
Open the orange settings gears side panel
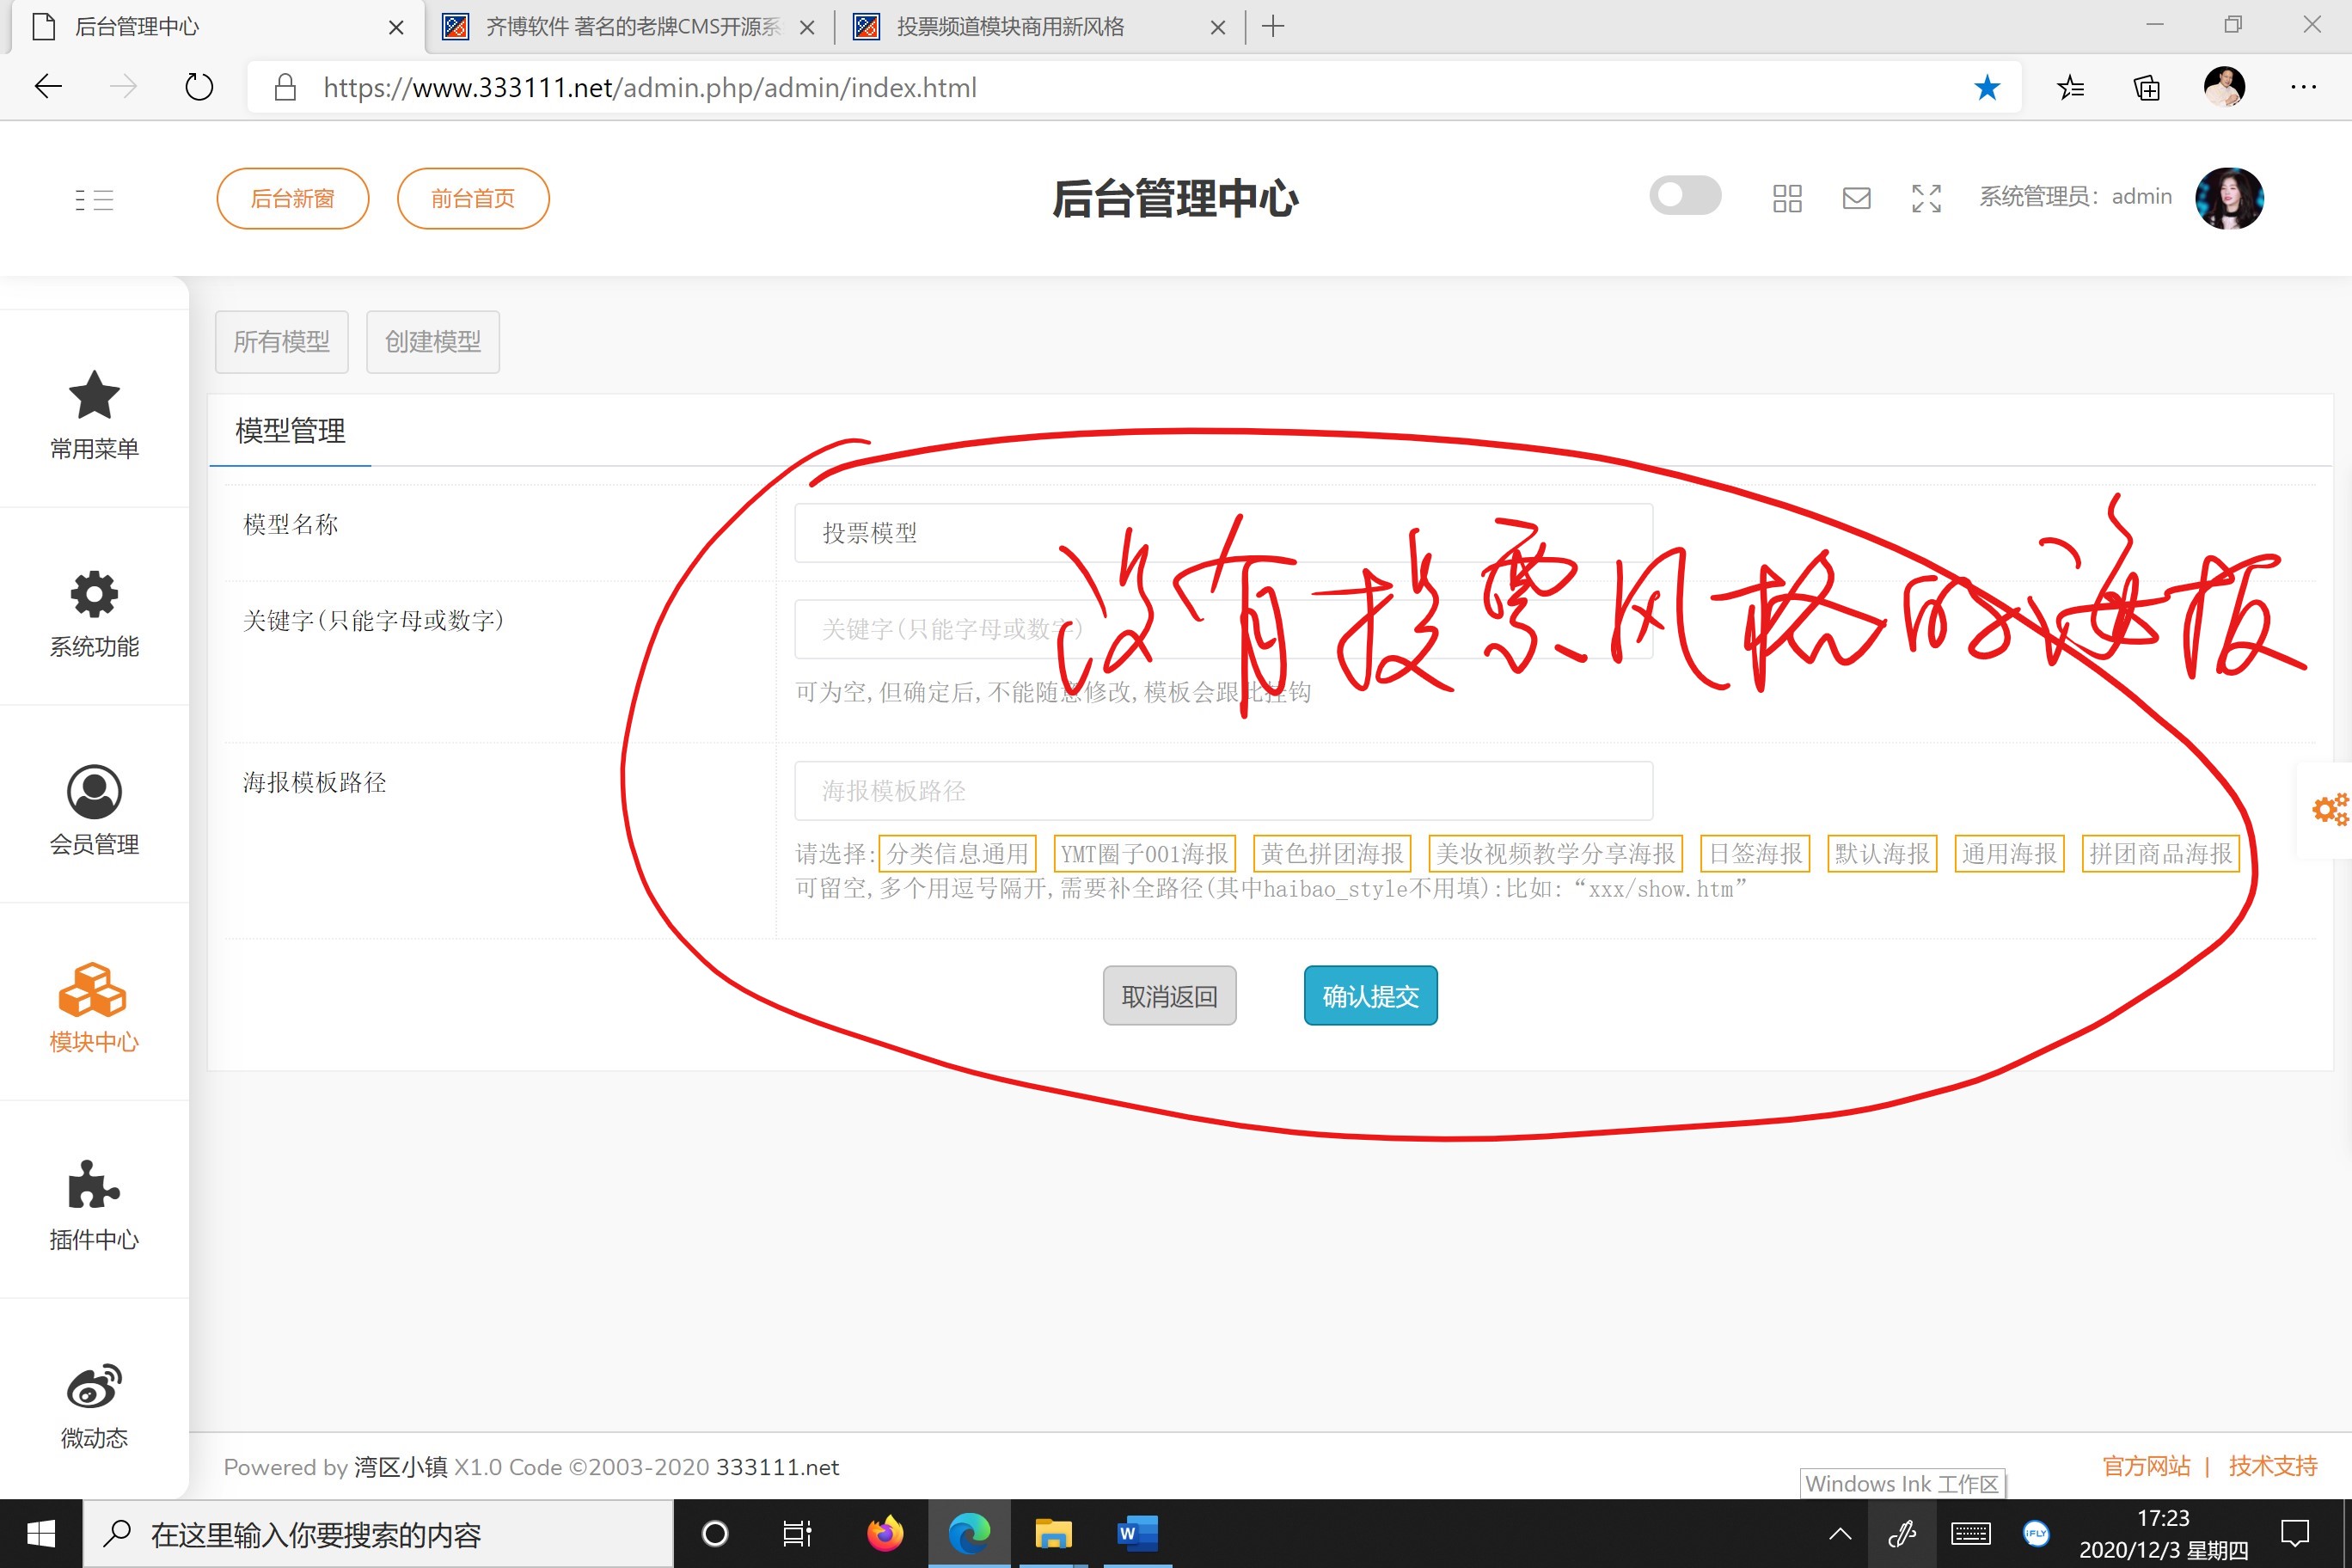pyautogui.click(x=2329, y=809)
